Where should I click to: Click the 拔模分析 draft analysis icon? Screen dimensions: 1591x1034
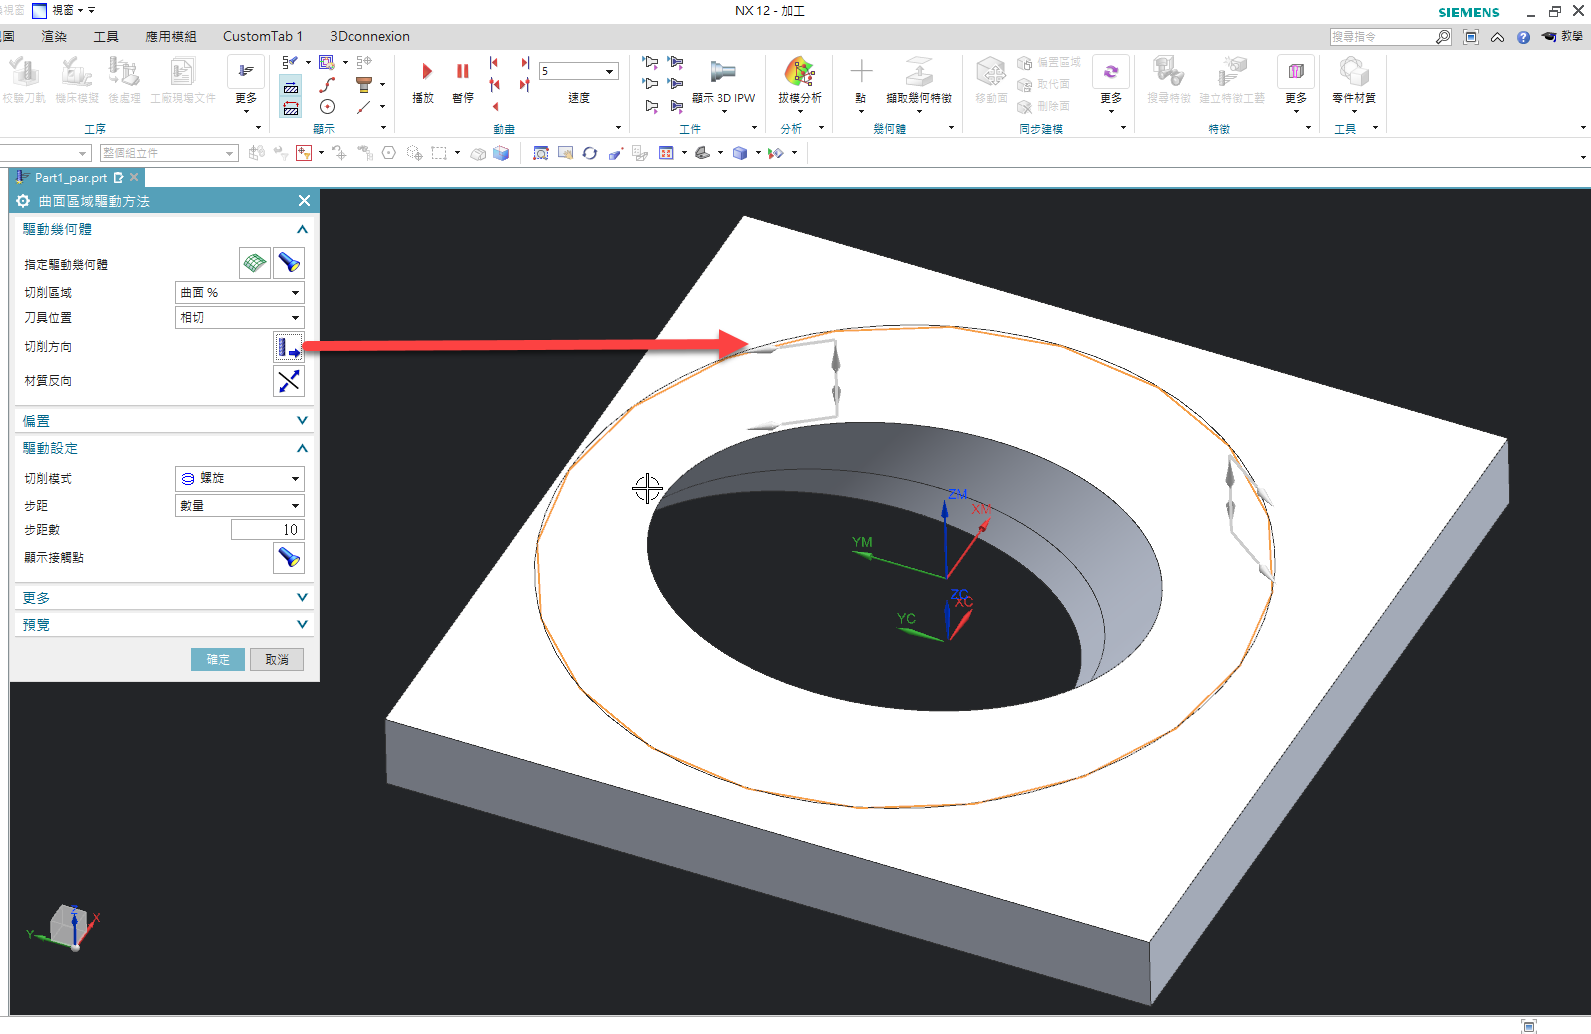tap(799, 82)
